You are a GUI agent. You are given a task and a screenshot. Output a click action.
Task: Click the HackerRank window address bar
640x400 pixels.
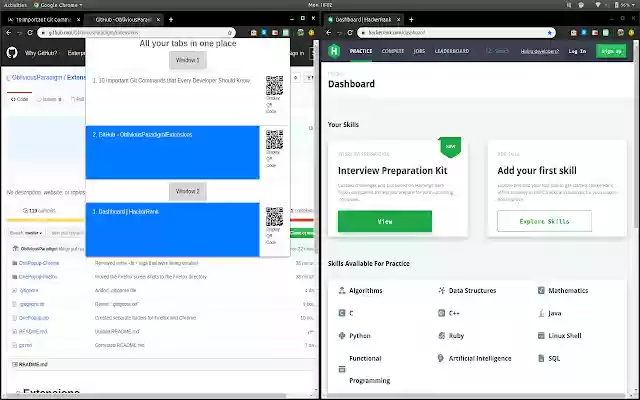click(x=456, y=32)
